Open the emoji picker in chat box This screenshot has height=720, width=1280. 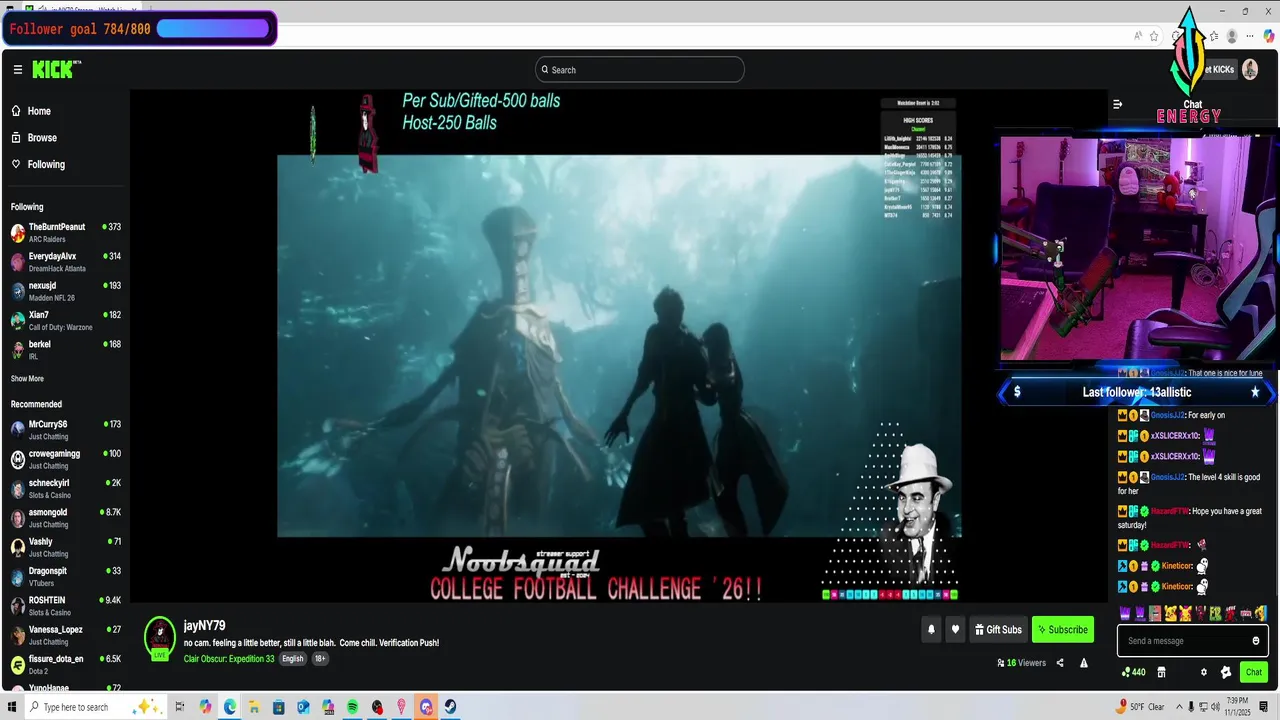1256,641
